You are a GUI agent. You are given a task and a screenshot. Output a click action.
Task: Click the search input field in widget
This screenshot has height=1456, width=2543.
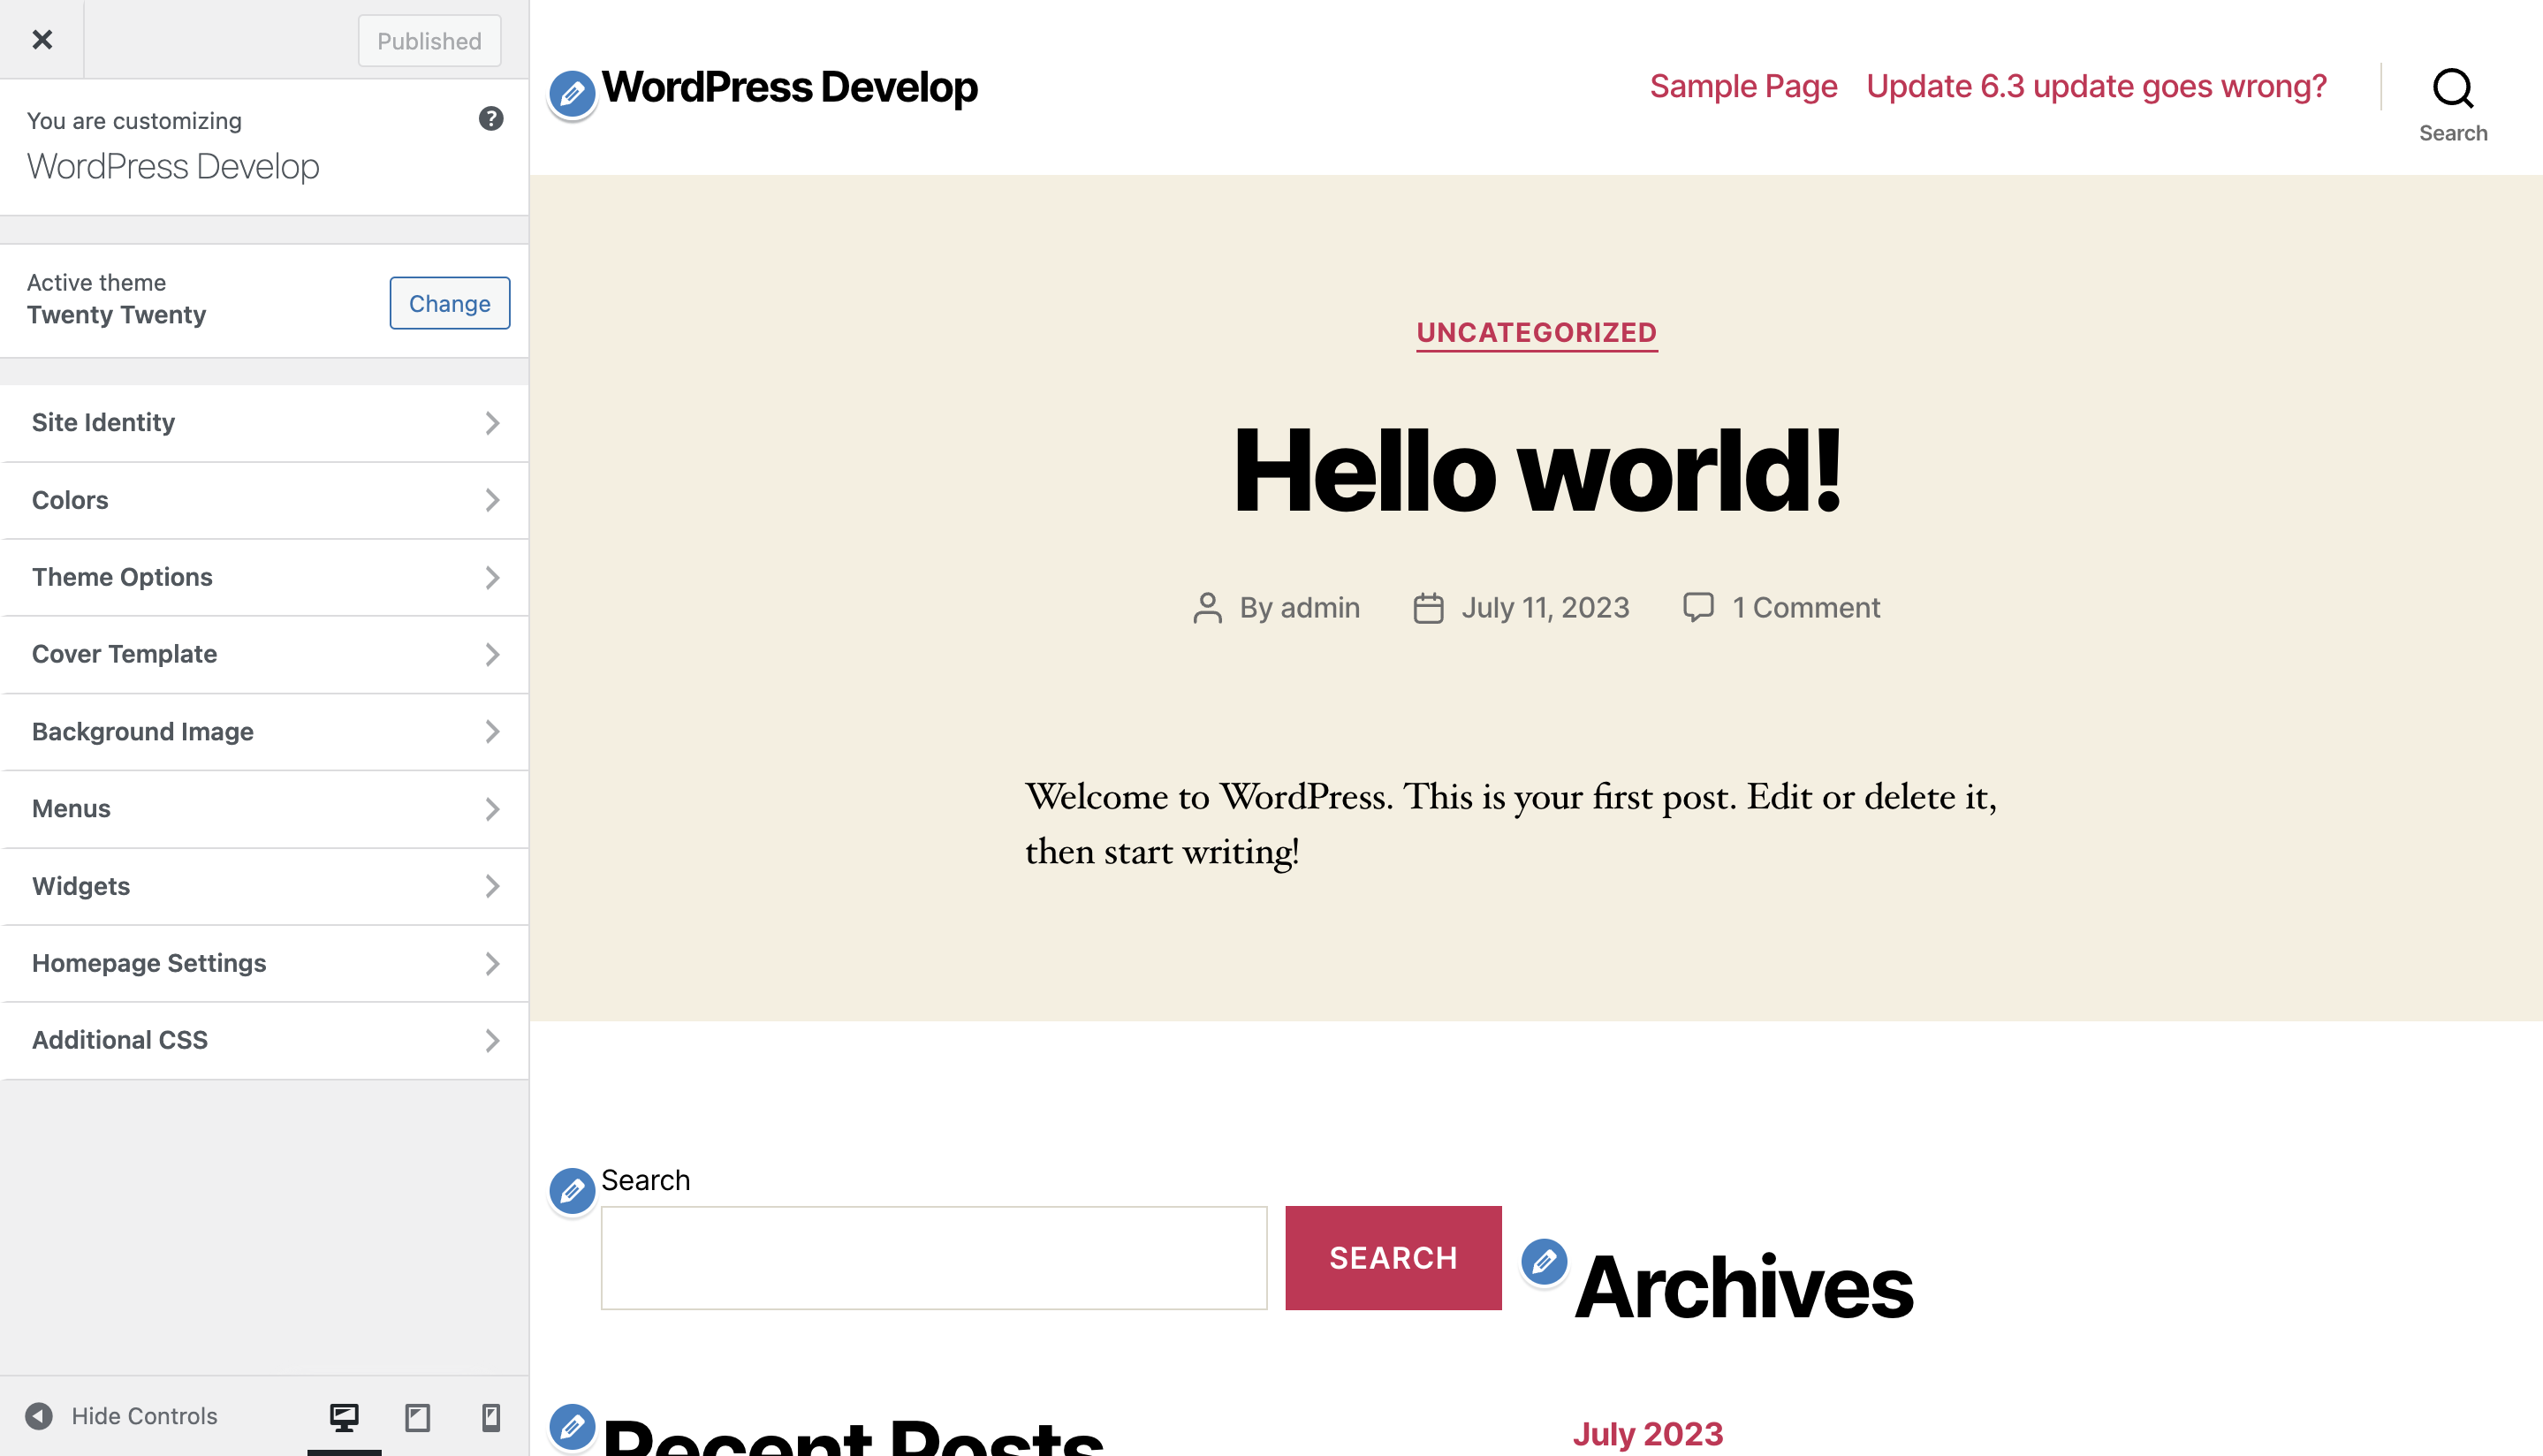coord(935,1257)
